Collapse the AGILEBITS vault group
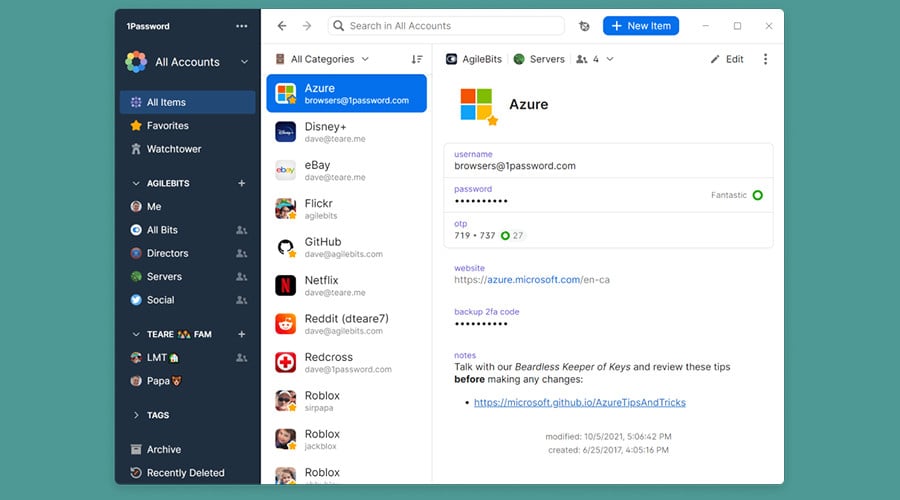 tap(137, 184)
